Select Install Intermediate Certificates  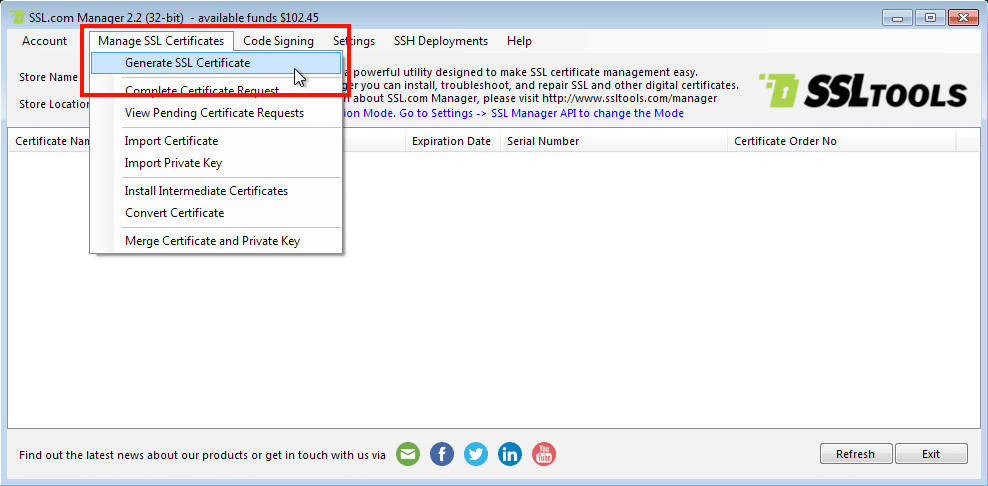point(206,191)
